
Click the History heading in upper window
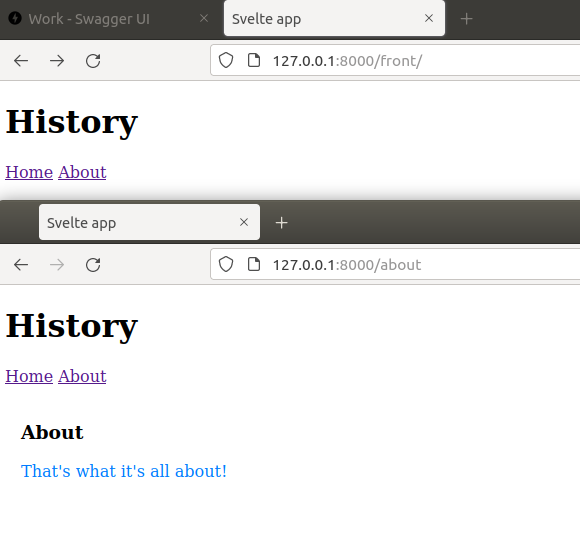[x=71, y=122]
